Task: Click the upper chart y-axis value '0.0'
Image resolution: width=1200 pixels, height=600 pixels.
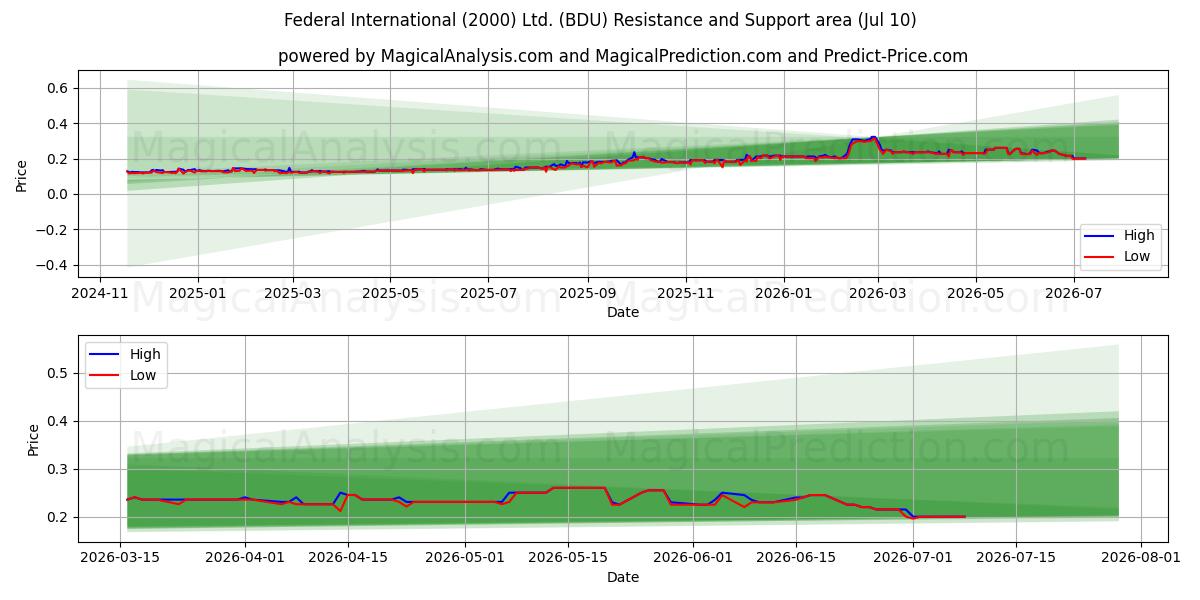Action: 56,195
